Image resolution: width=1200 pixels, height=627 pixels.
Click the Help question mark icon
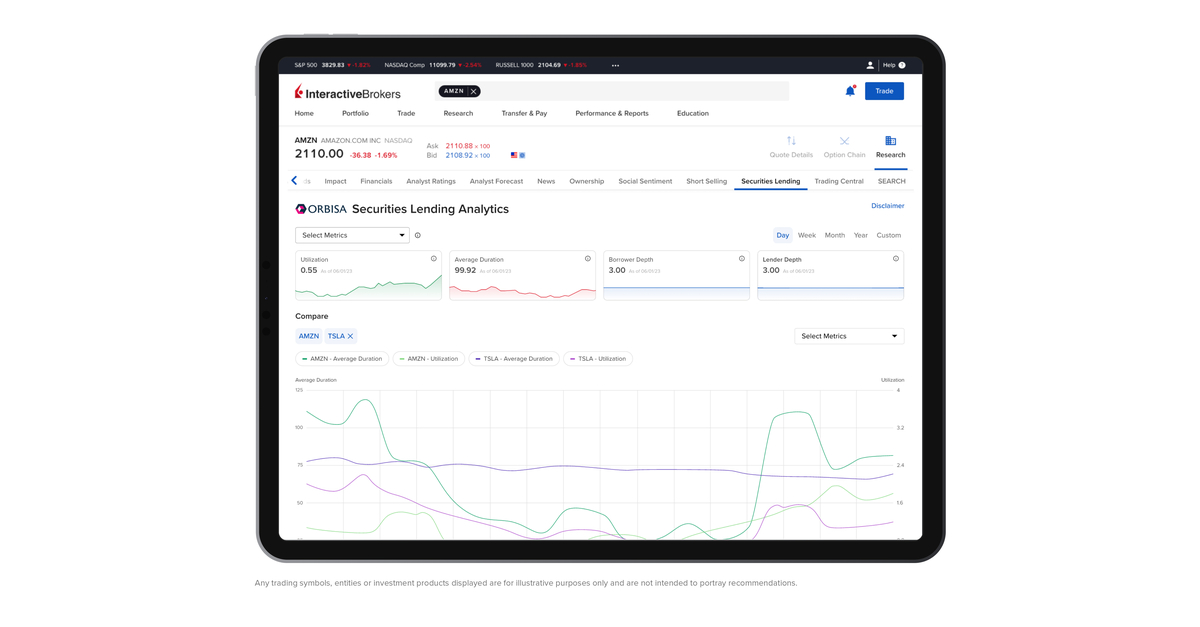903,64
